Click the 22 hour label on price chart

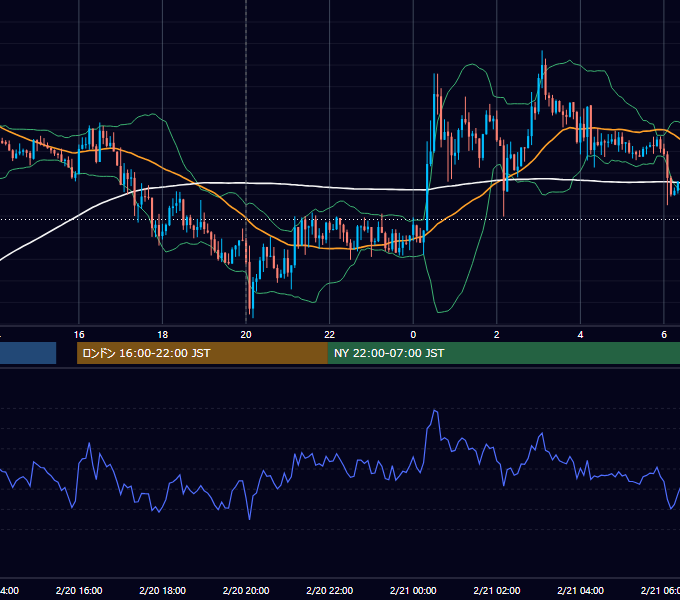coord(330,335)
